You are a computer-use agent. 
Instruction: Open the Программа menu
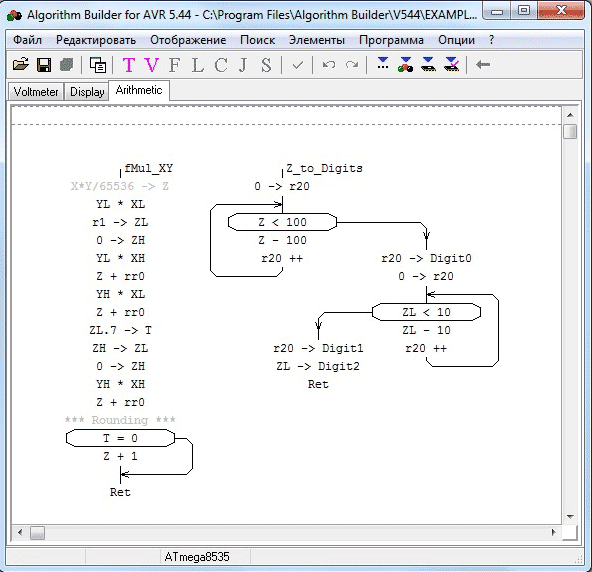click(391, 40)
